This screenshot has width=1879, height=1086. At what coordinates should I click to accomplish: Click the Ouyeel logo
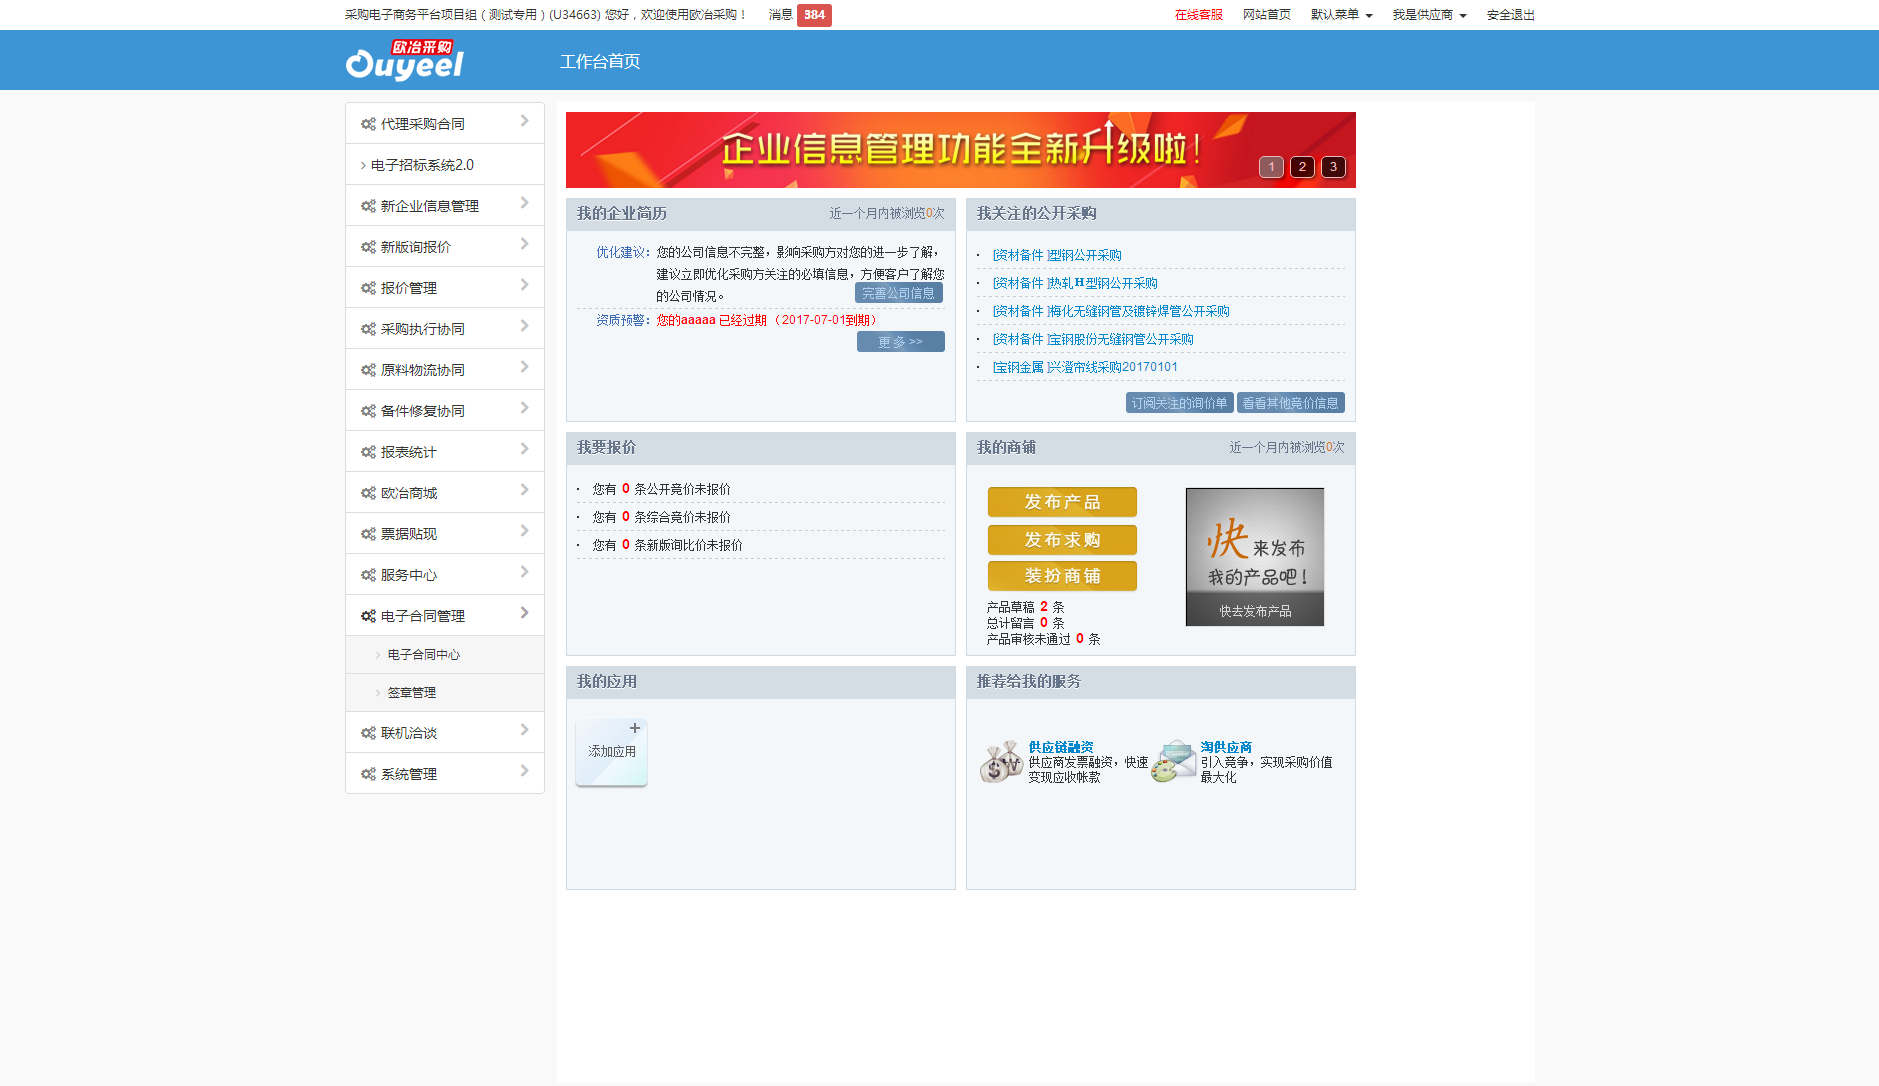click(404, 61)
